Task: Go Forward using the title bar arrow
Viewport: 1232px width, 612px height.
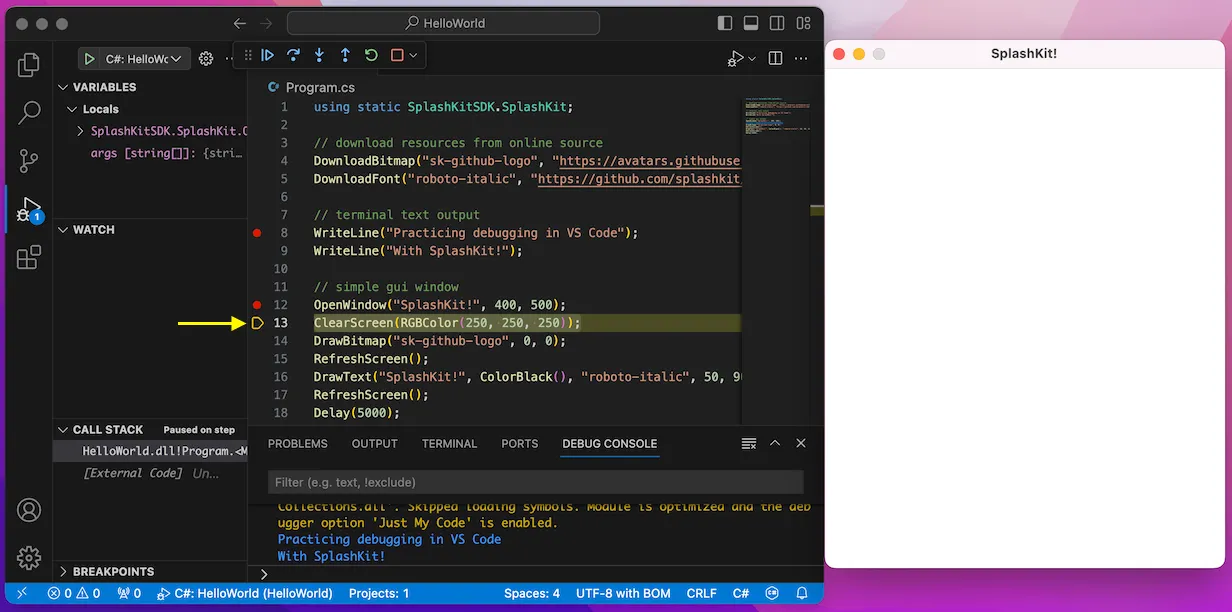Action: [x=266, y=23]
